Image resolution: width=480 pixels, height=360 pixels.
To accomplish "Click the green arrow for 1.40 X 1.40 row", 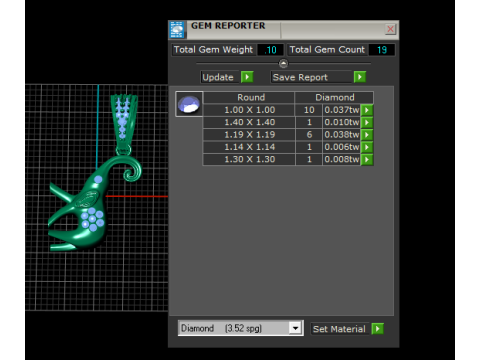I will [367, 122].
